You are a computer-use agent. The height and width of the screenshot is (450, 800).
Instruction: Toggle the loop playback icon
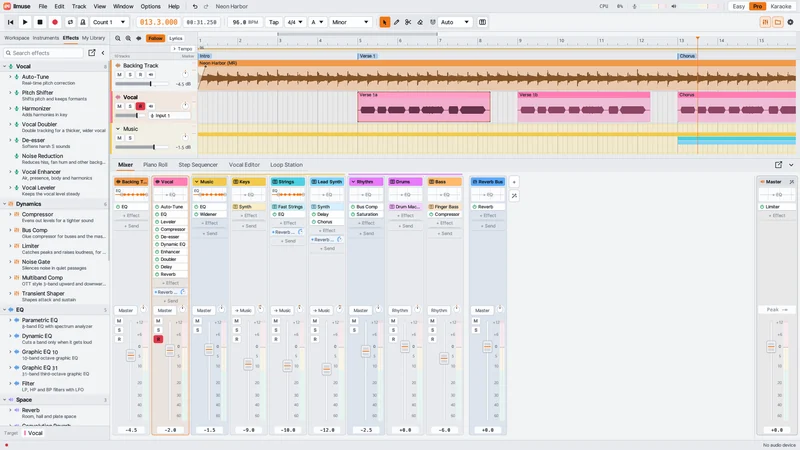(x=70, y=22)
